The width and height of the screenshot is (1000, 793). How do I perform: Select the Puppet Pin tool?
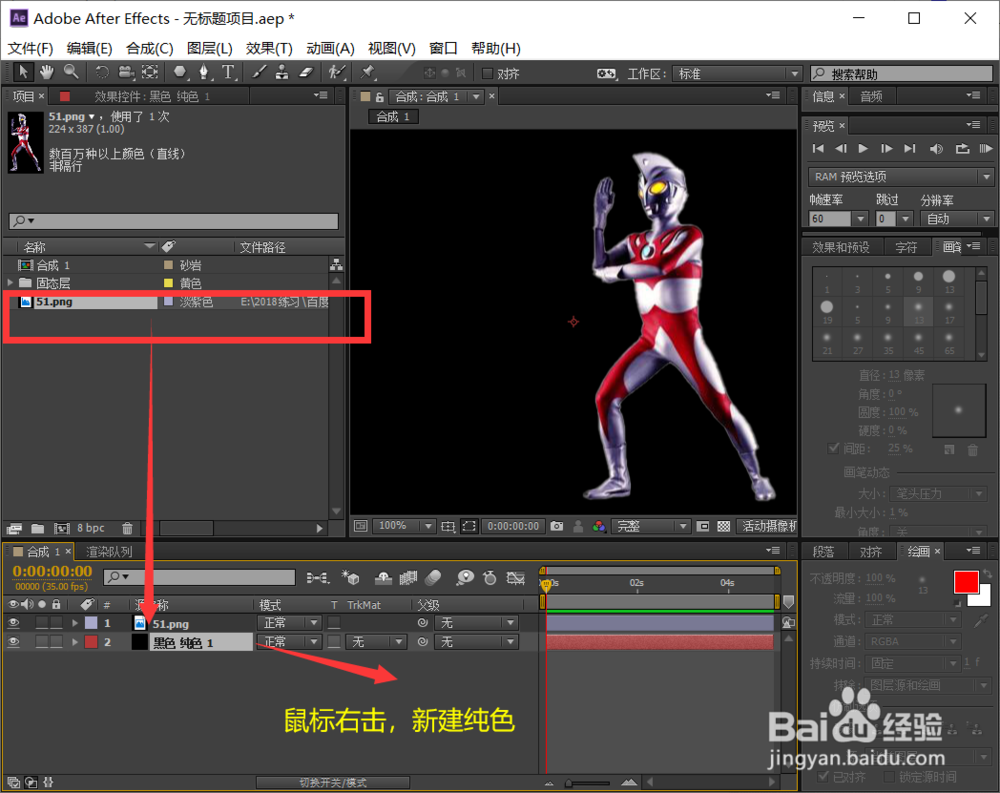367,72
